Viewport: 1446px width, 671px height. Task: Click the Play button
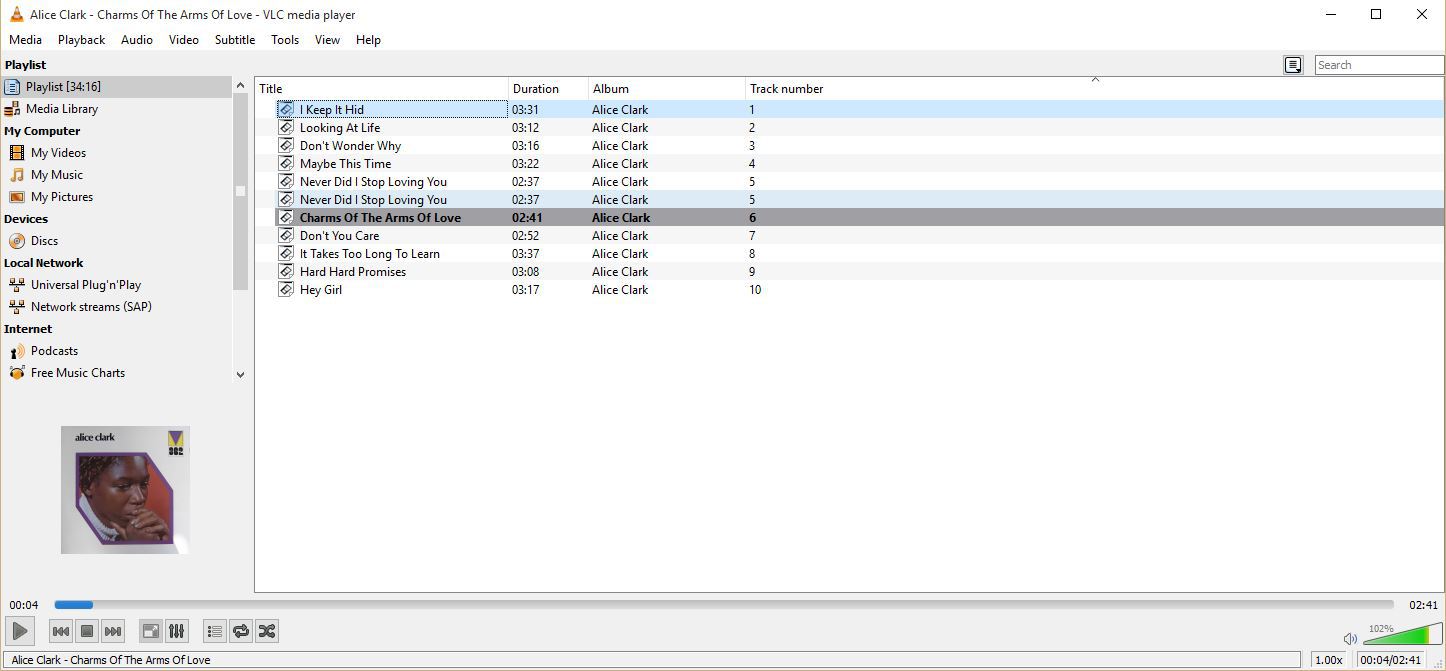(x=19, y=631)
